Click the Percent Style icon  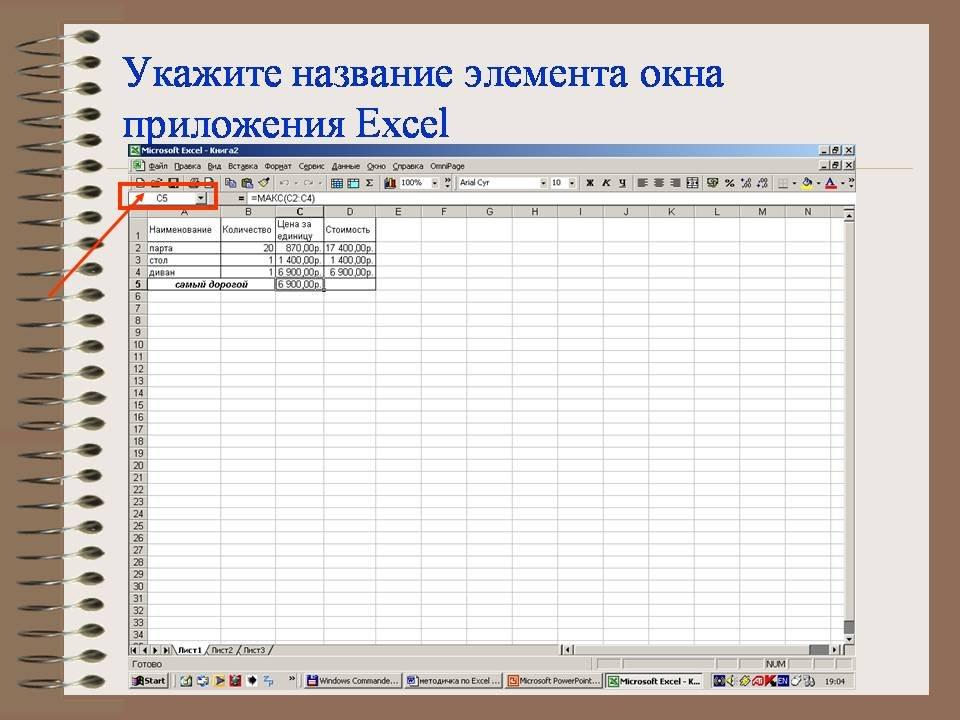[730, 183]
